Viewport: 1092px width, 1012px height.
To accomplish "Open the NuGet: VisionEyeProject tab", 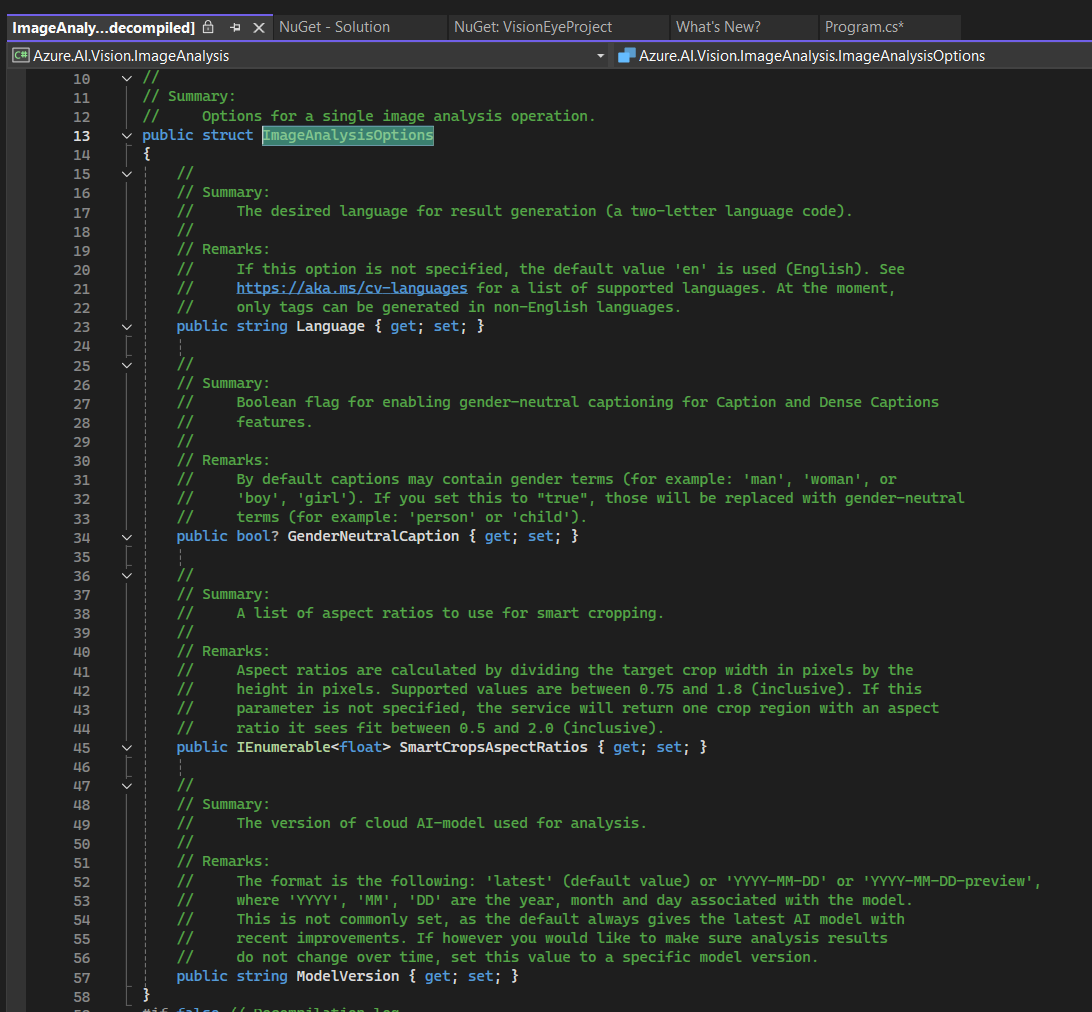I will click(533, 27).
